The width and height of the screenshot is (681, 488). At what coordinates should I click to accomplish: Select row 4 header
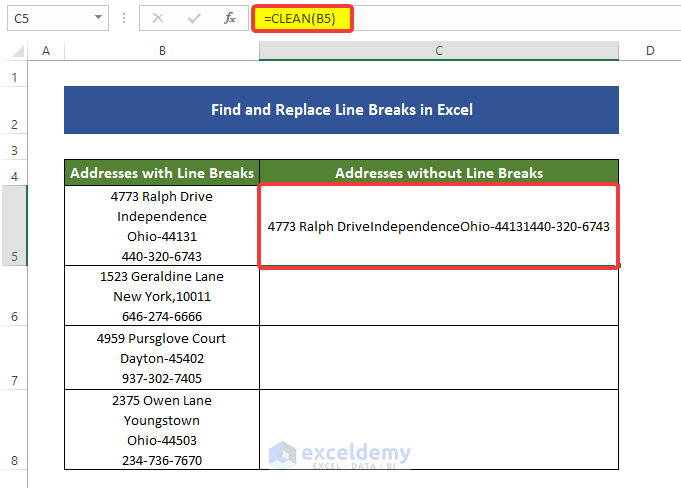point(14,173)
